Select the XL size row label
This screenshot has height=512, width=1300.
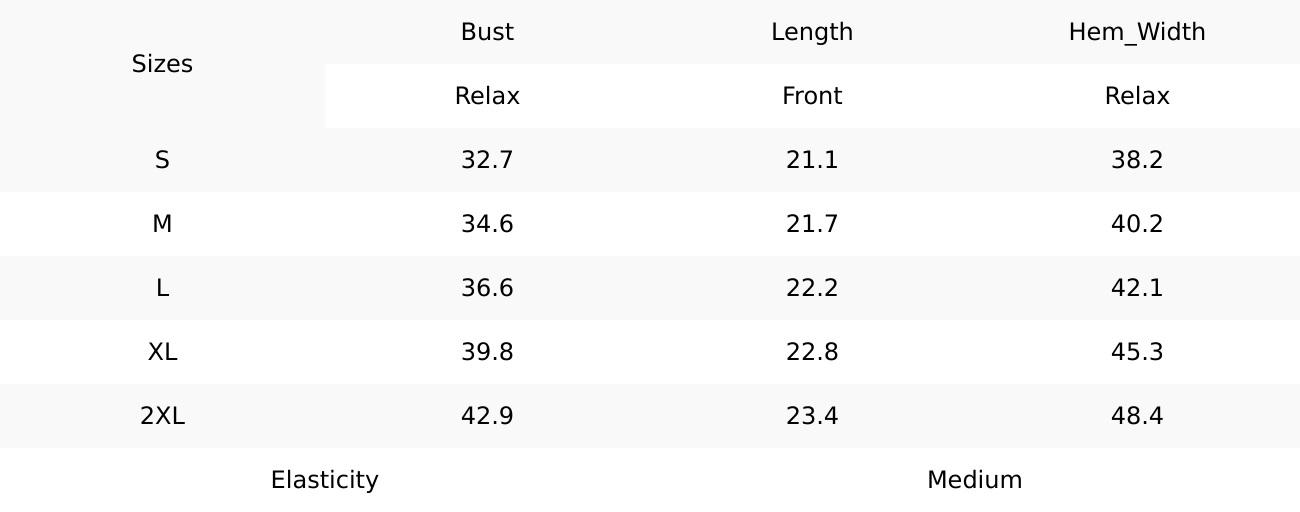tap(162, 352)
